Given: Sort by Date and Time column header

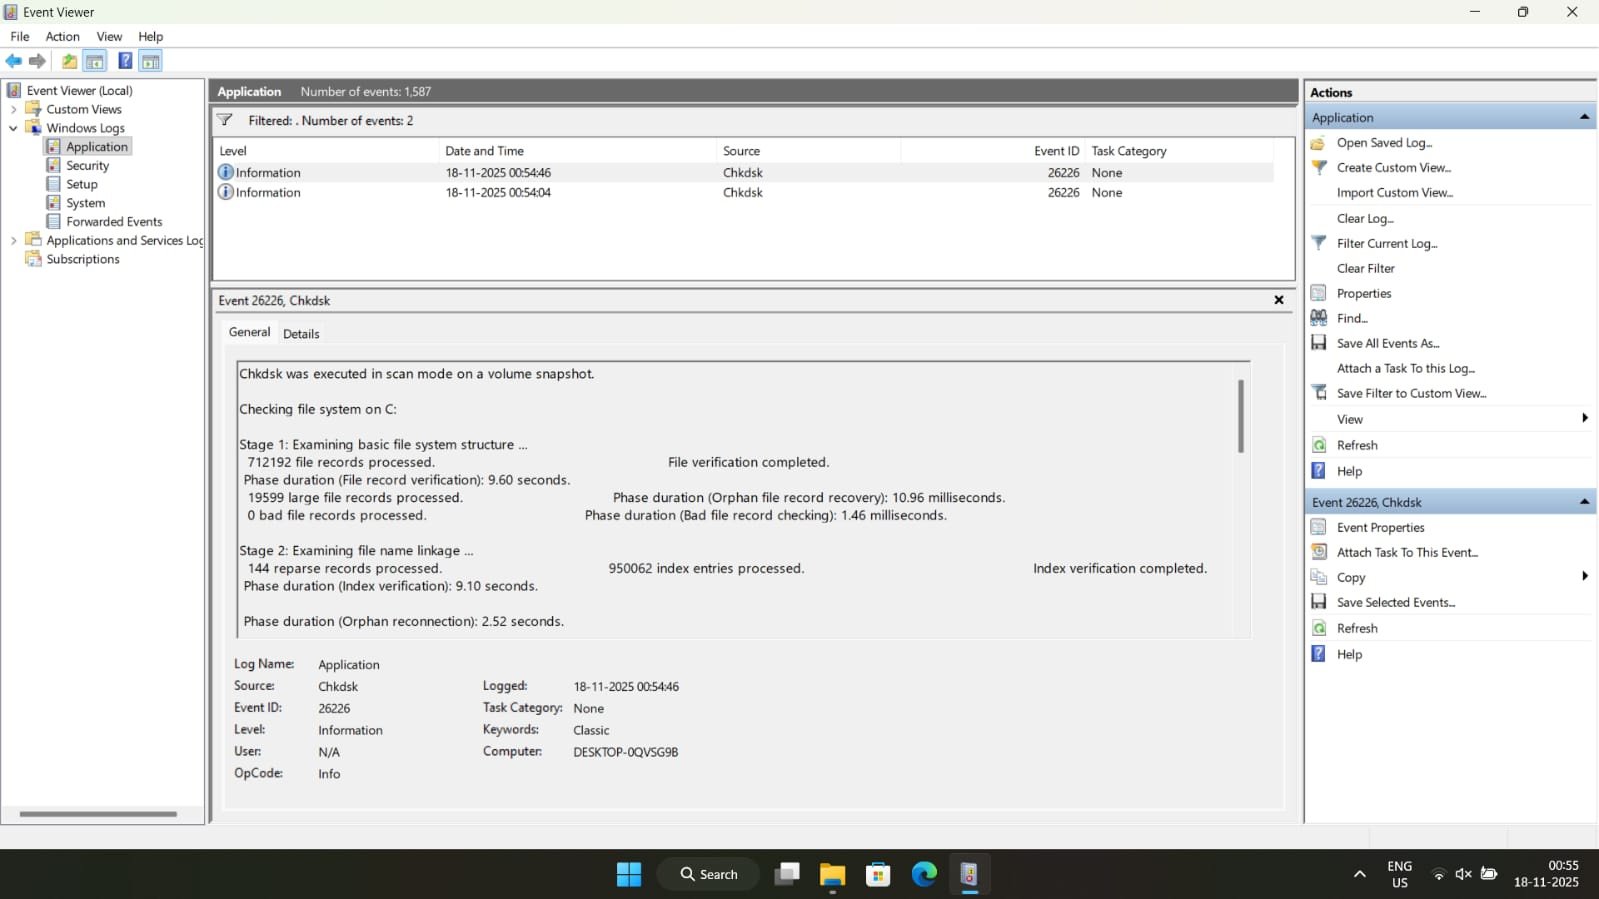Looking at the screenshot, I should (578, 151).
